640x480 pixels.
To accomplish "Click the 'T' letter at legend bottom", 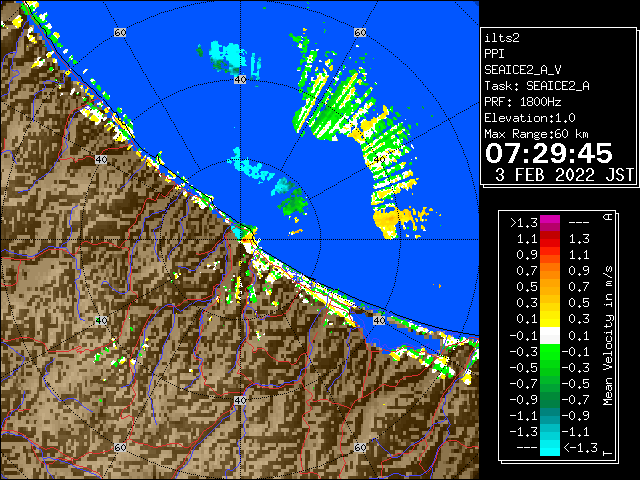I will [x=608, y=453].
